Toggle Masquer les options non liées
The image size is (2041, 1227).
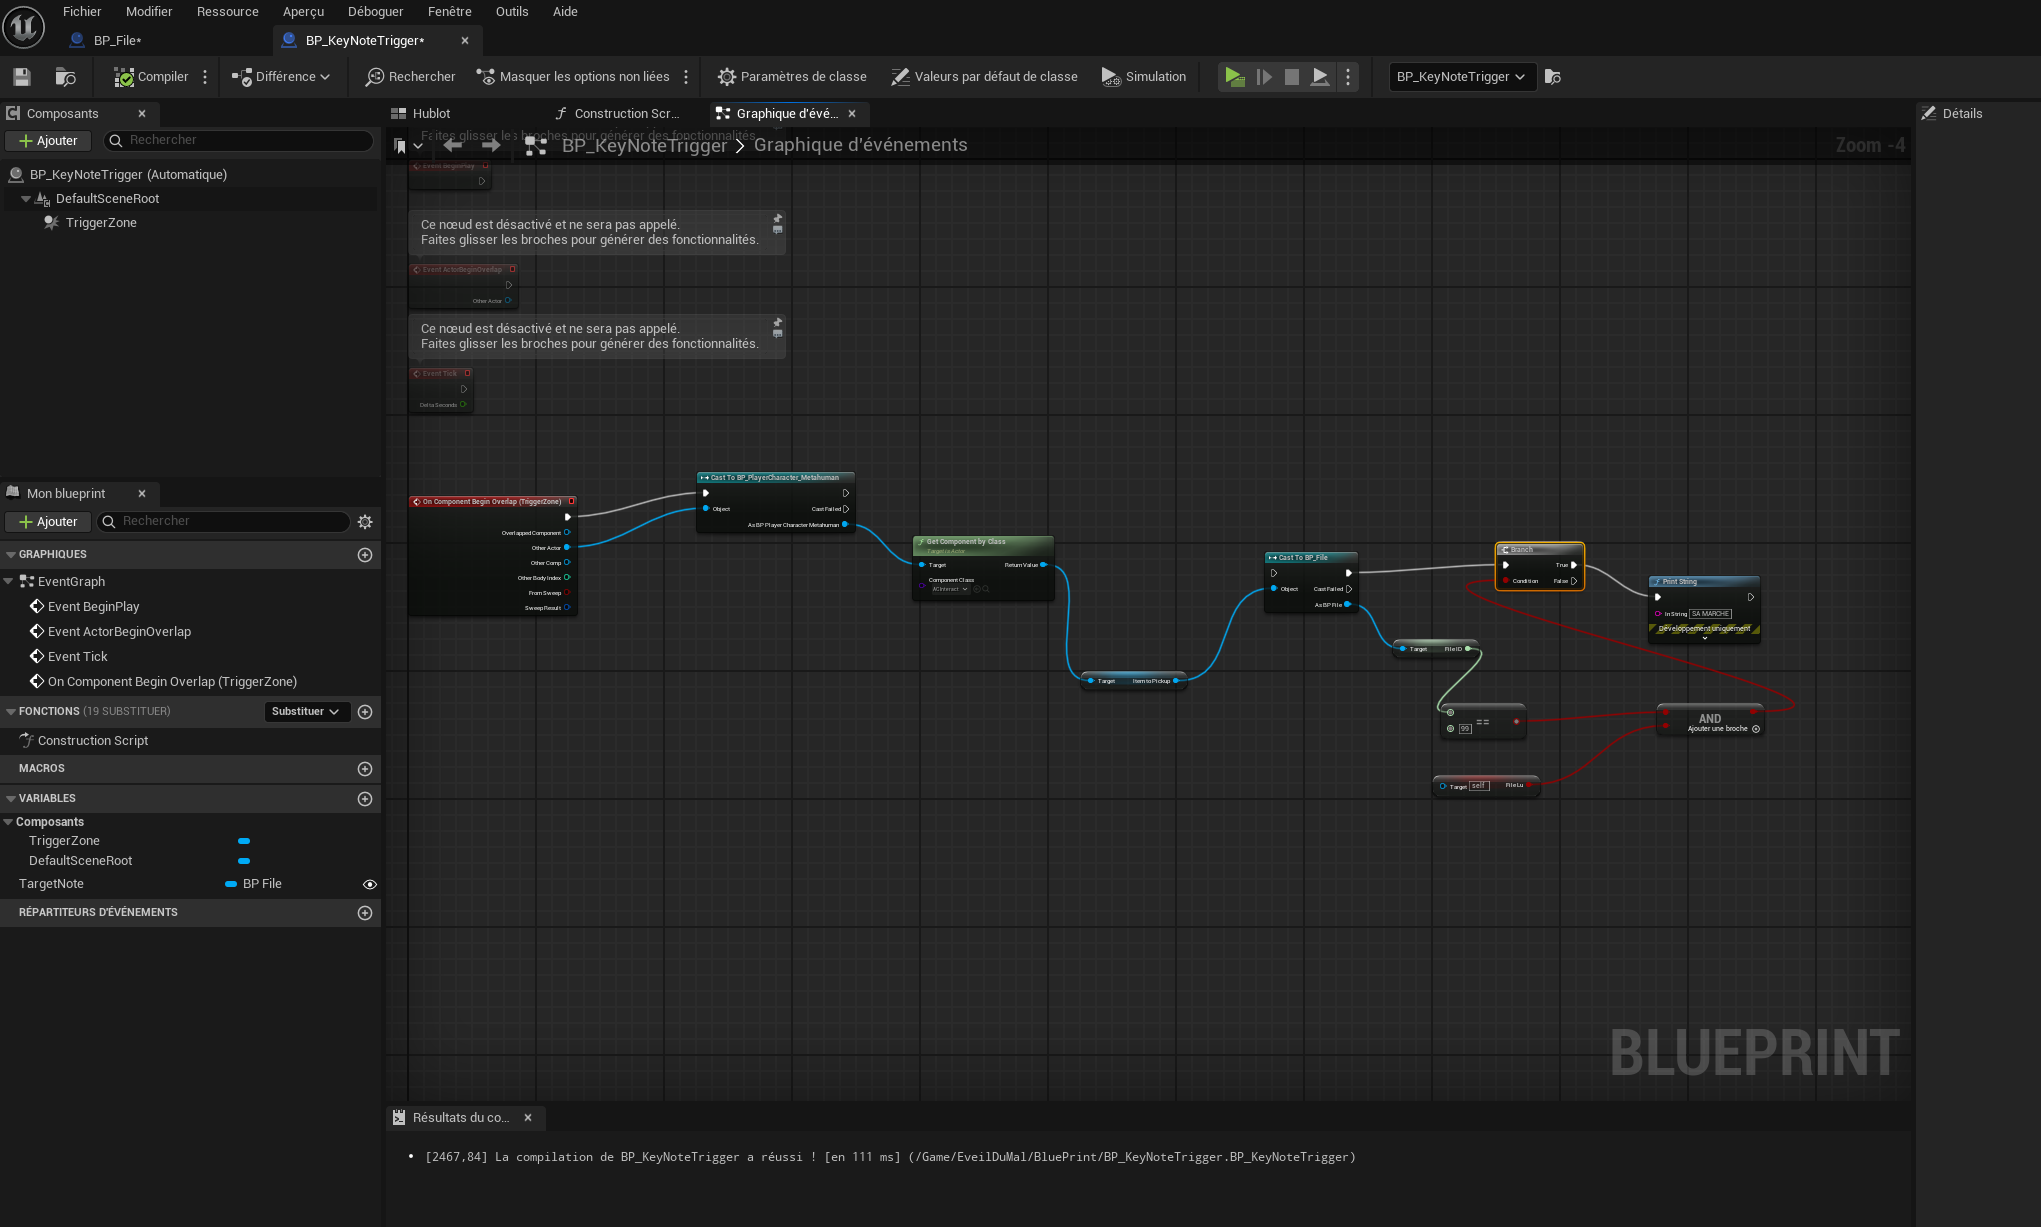[573, 77]
